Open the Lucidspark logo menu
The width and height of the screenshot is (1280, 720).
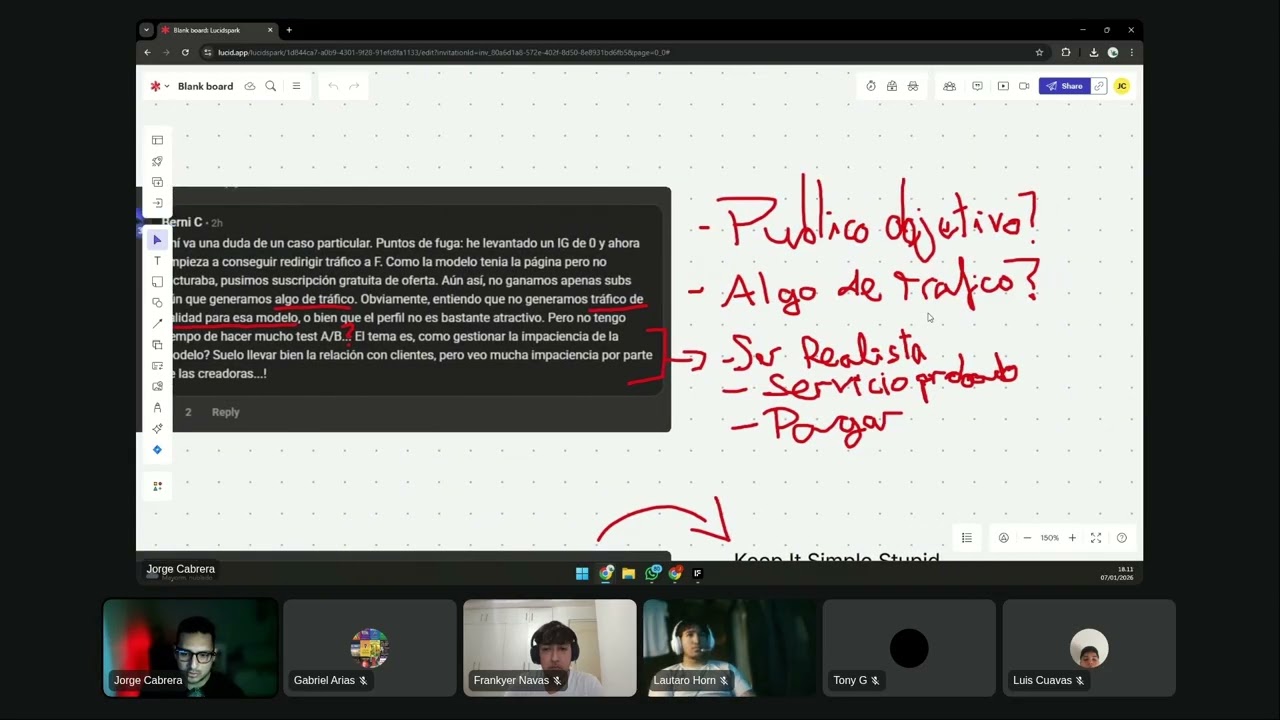point(159,86)
